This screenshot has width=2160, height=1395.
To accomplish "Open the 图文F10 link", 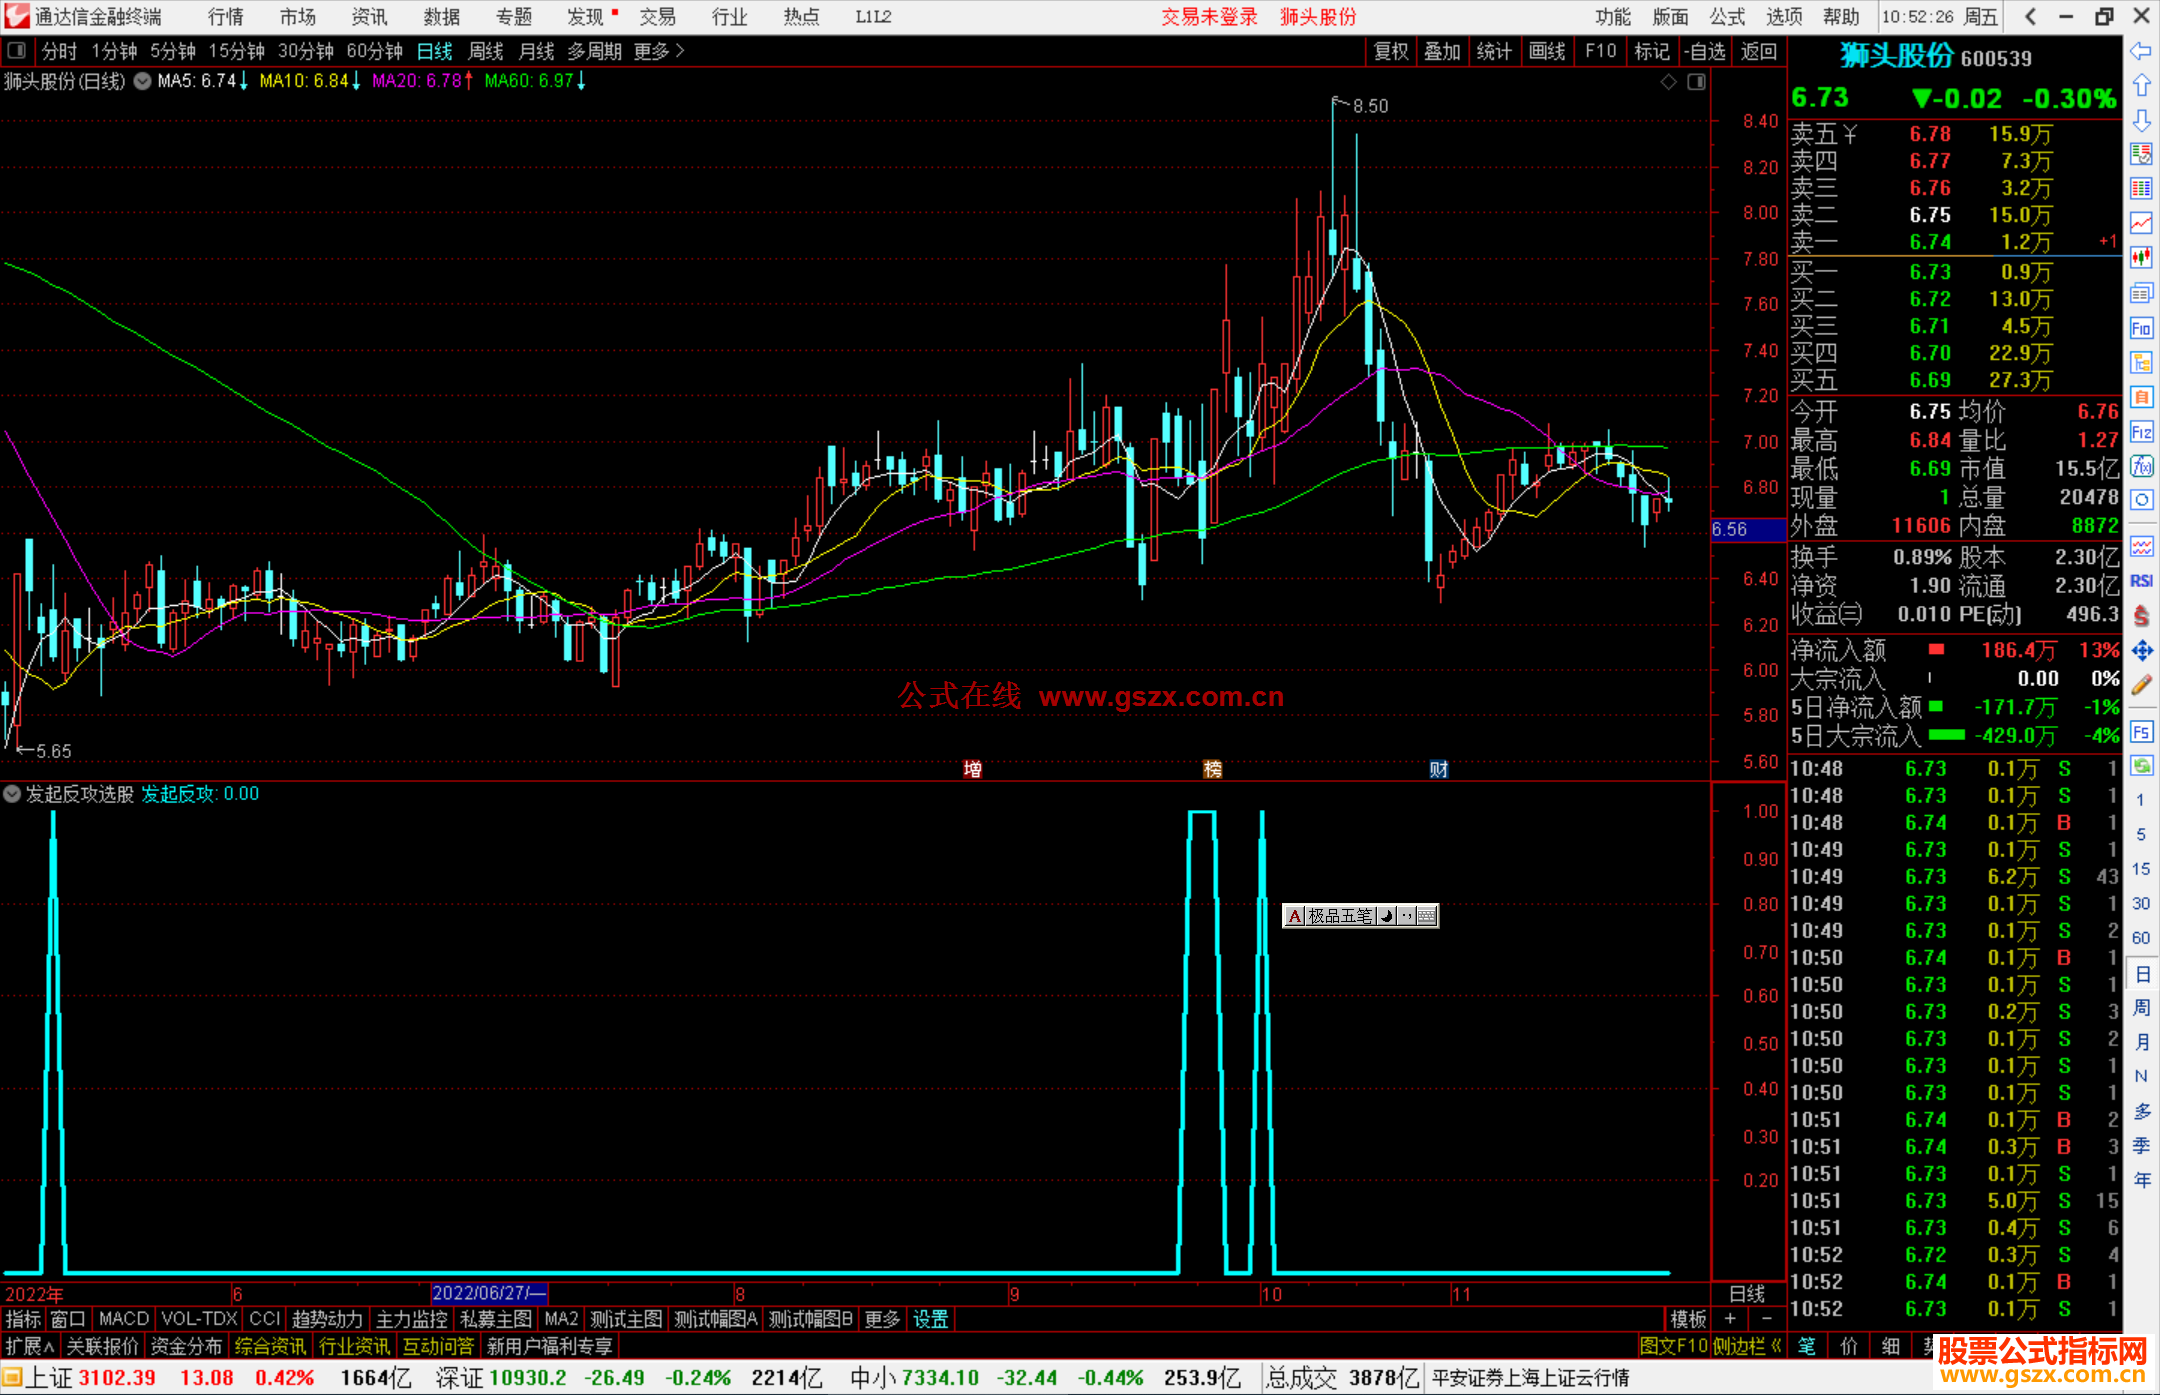I will click(x=1674, y=1347).
